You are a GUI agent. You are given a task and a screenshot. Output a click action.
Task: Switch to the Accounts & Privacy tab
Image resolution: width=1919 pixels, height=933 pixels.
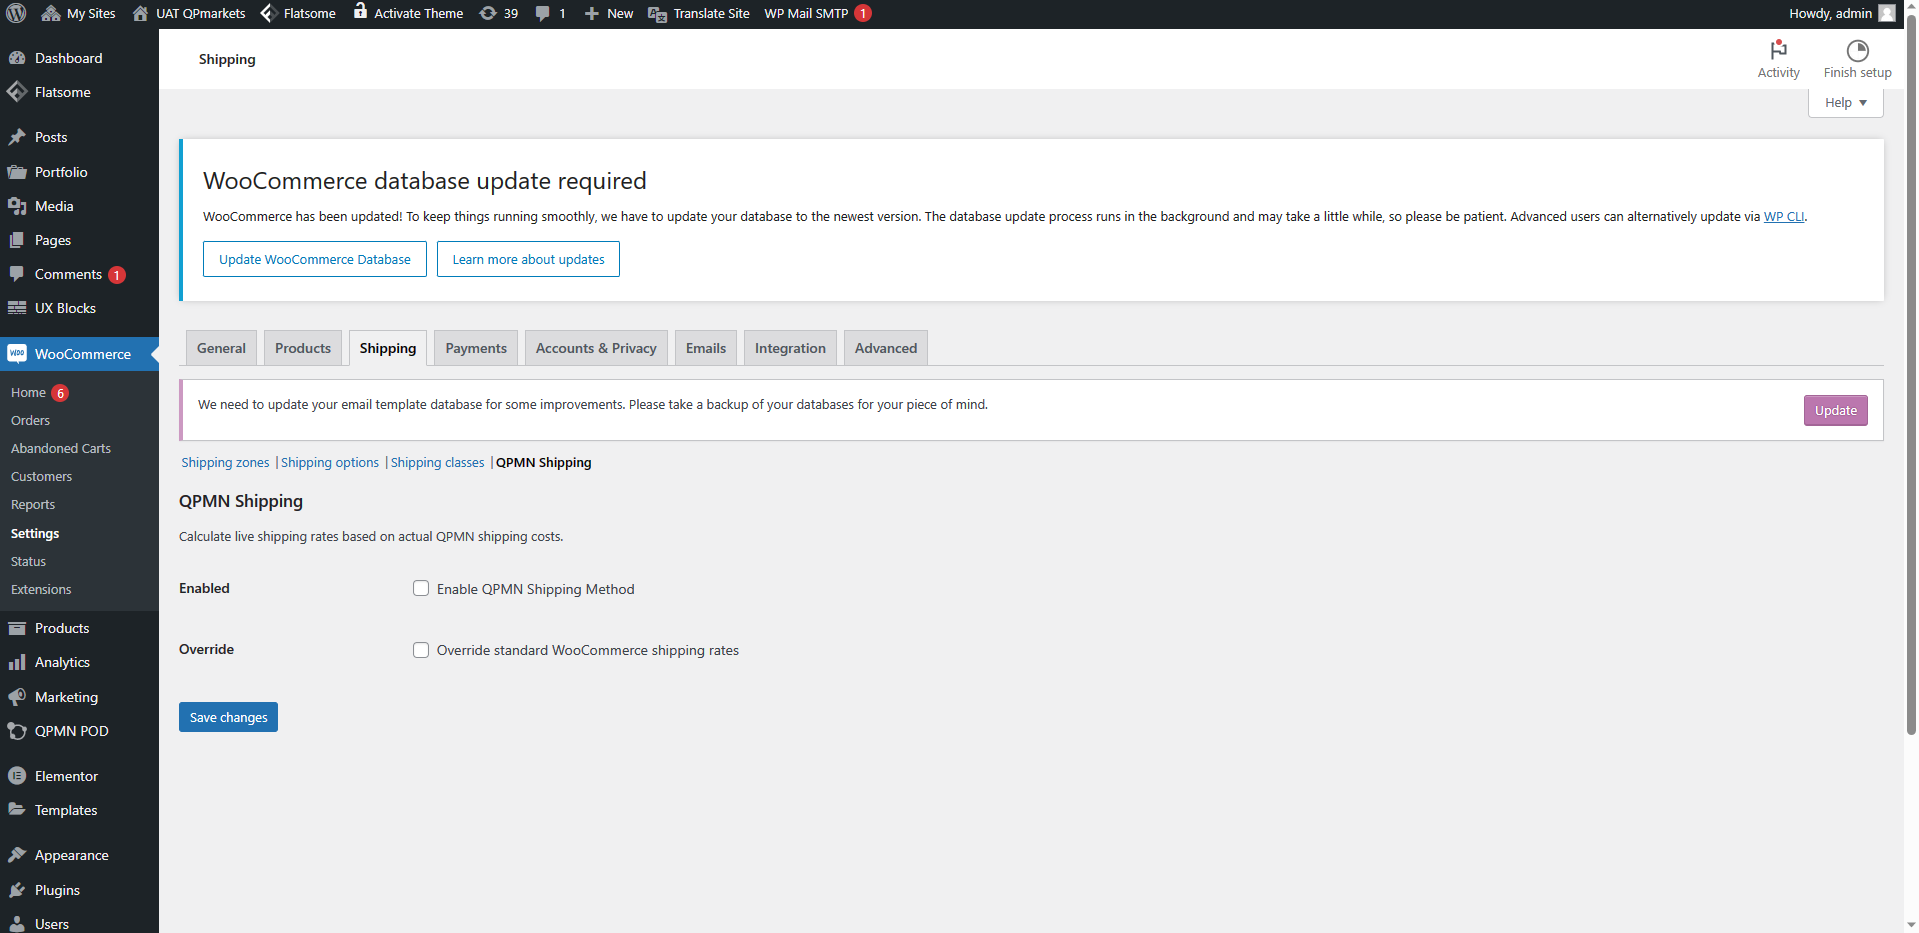click(x=596, y=348)
